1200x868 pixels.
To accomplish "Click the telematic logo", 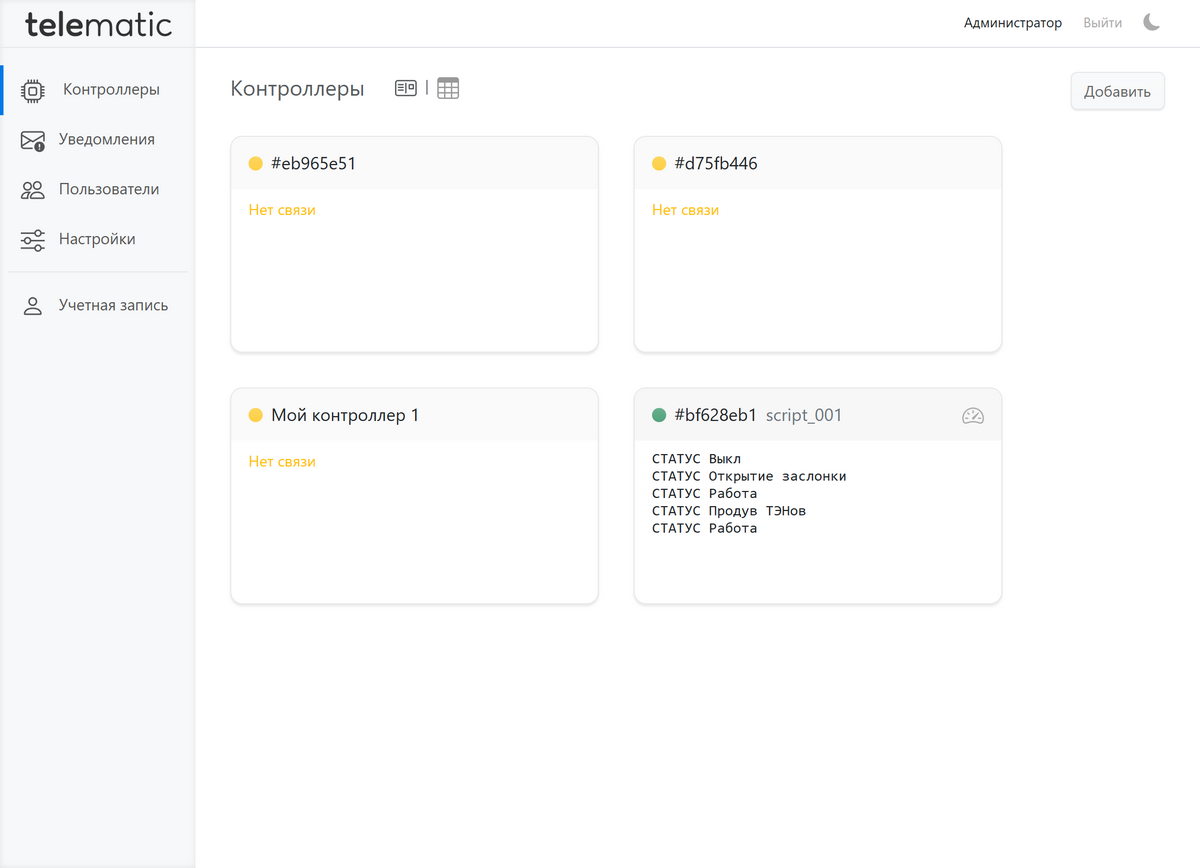I will pyautogui.click(x=98, y=24).
